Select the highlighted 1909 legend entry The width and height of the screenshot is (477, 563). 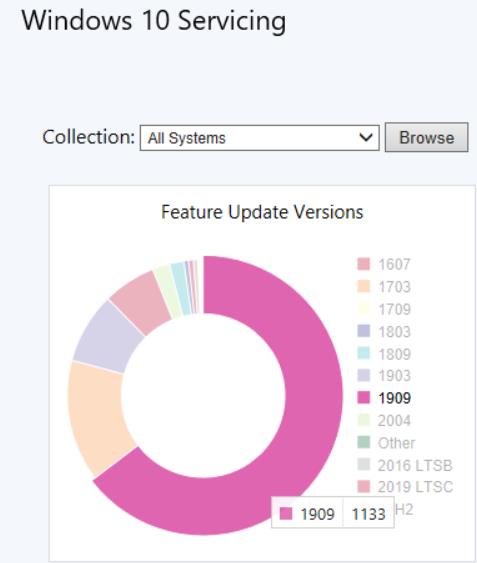pos(384,398)
